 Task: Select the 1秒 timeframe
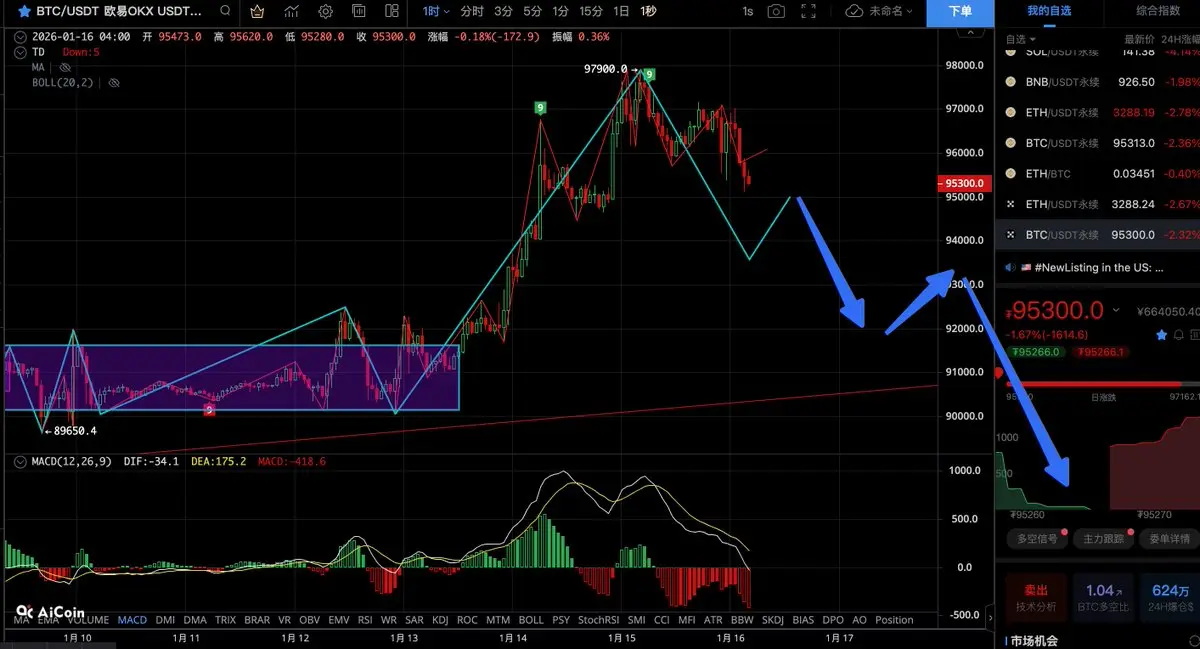(648, 12)
